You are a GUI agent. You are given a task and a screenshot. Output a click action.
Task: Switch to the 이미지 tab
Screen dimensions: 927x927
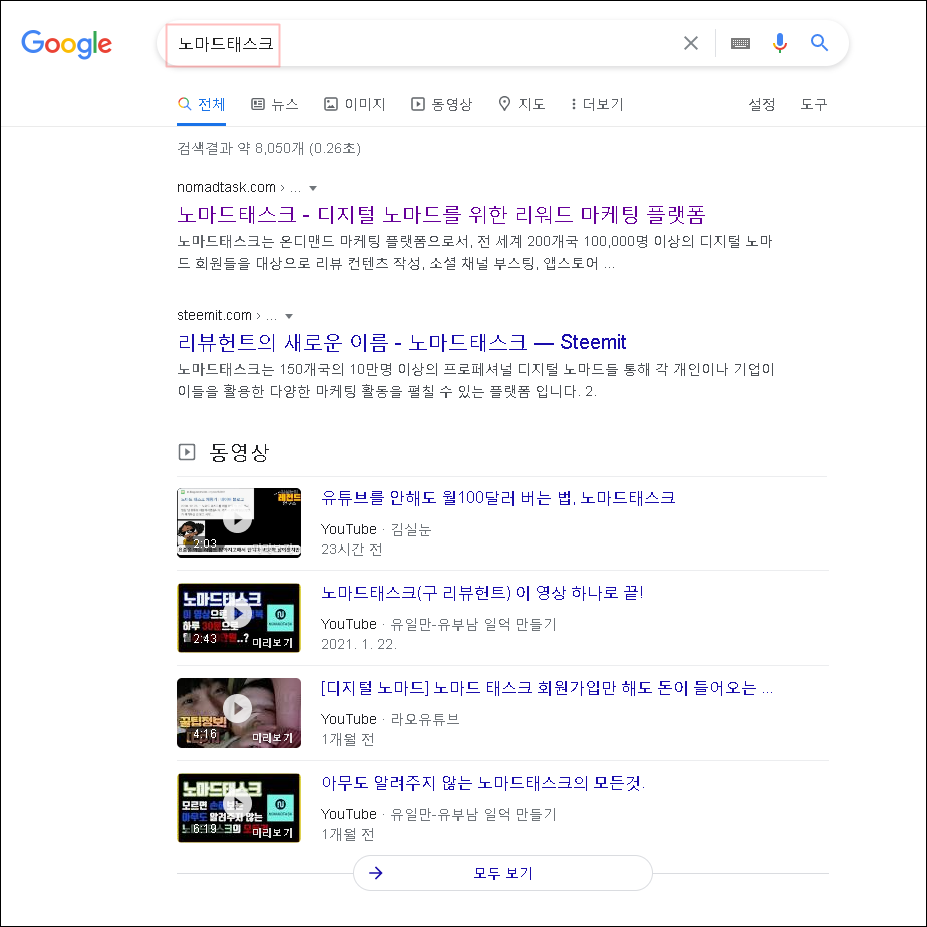tap(355, 105)
